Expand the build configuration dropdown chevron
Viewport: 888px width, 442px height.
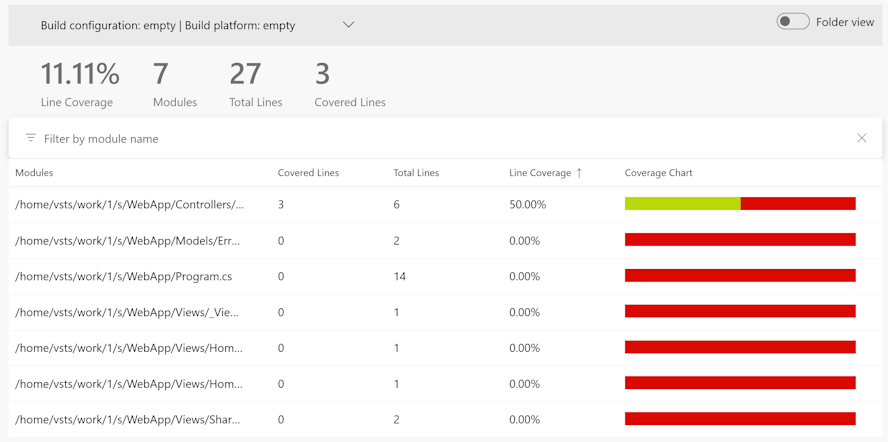[349, 25]
